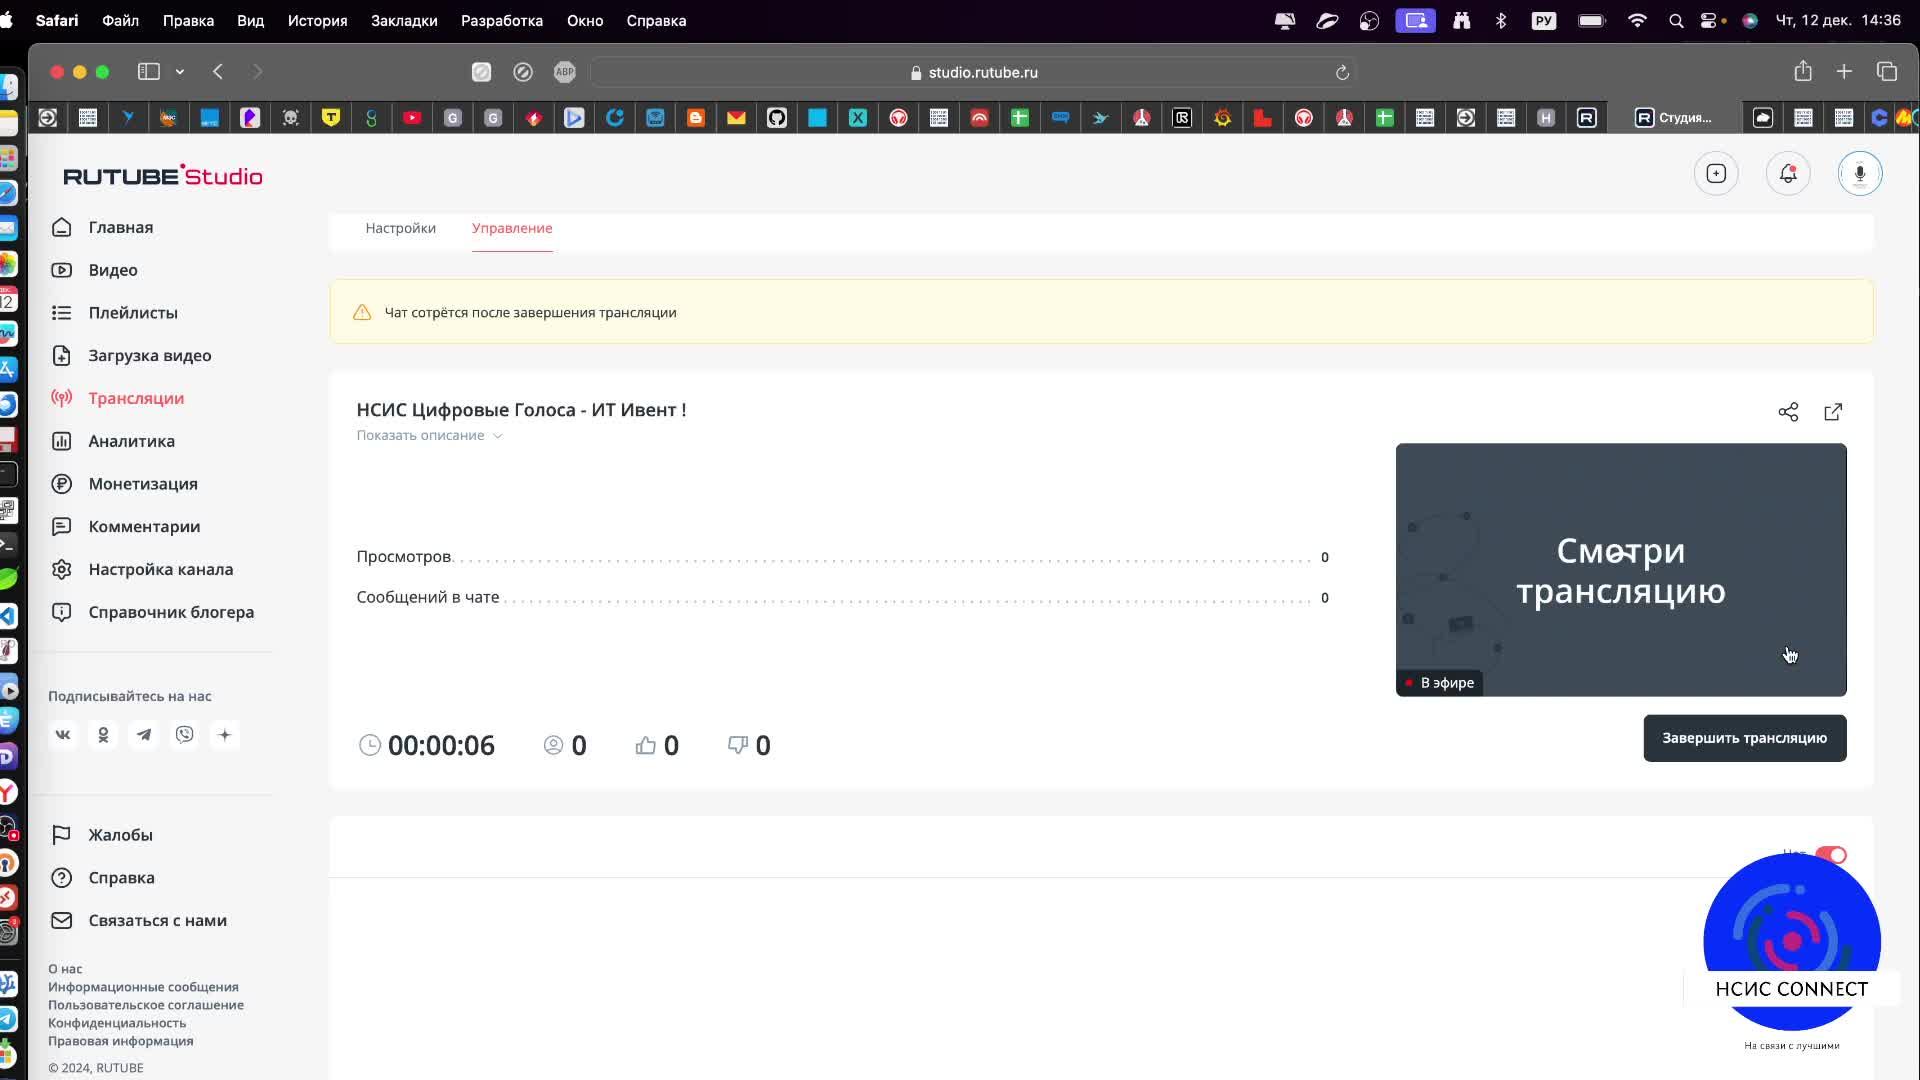Open the notifications bell
The height and width of the screenshot is (1080, 1920).
pyautogui.click(x=1788, y=174)
